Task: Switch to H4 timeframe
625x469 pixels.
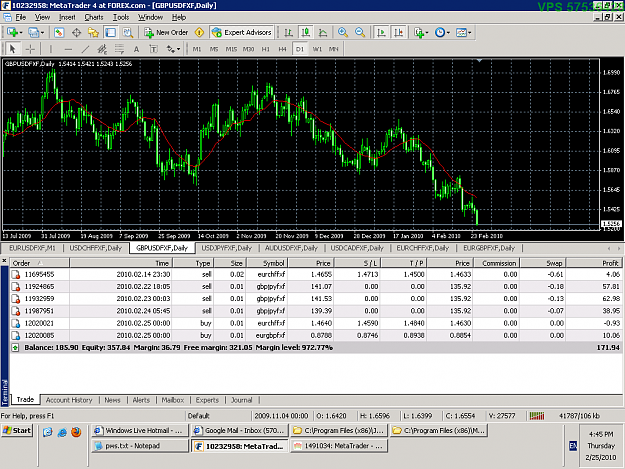Action: point(283,49)
